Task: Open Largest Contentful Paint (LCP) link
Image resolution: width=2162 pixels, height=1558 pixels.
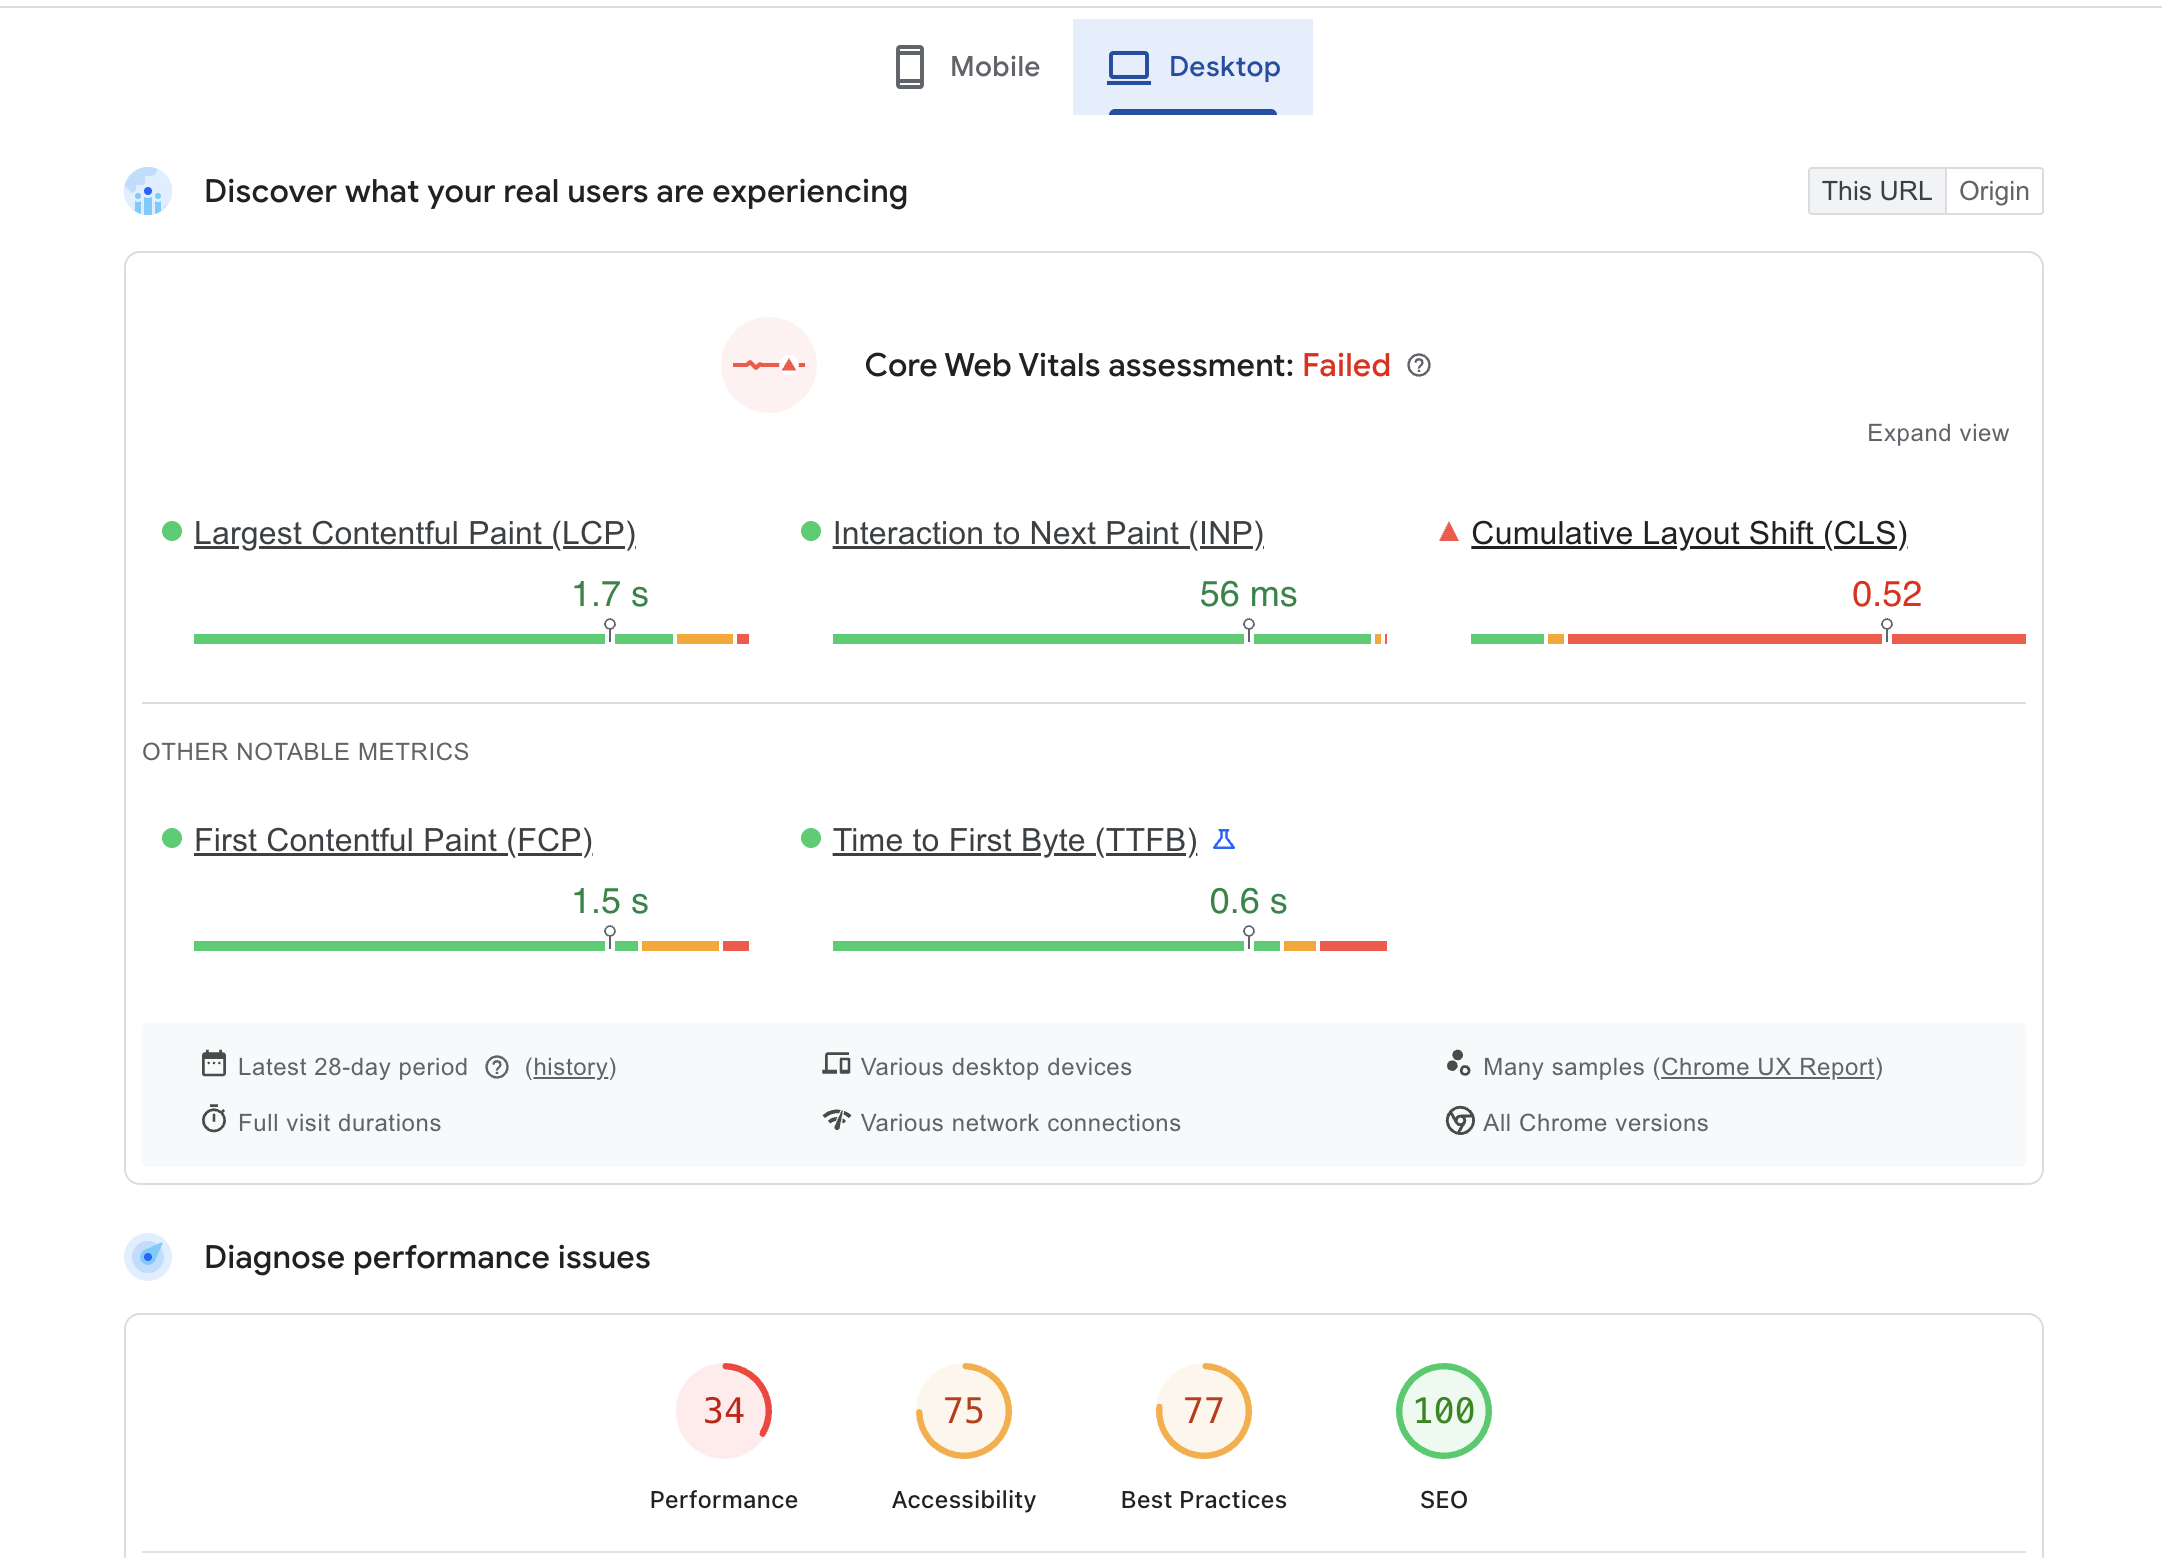Action: (x=414, y=533)
